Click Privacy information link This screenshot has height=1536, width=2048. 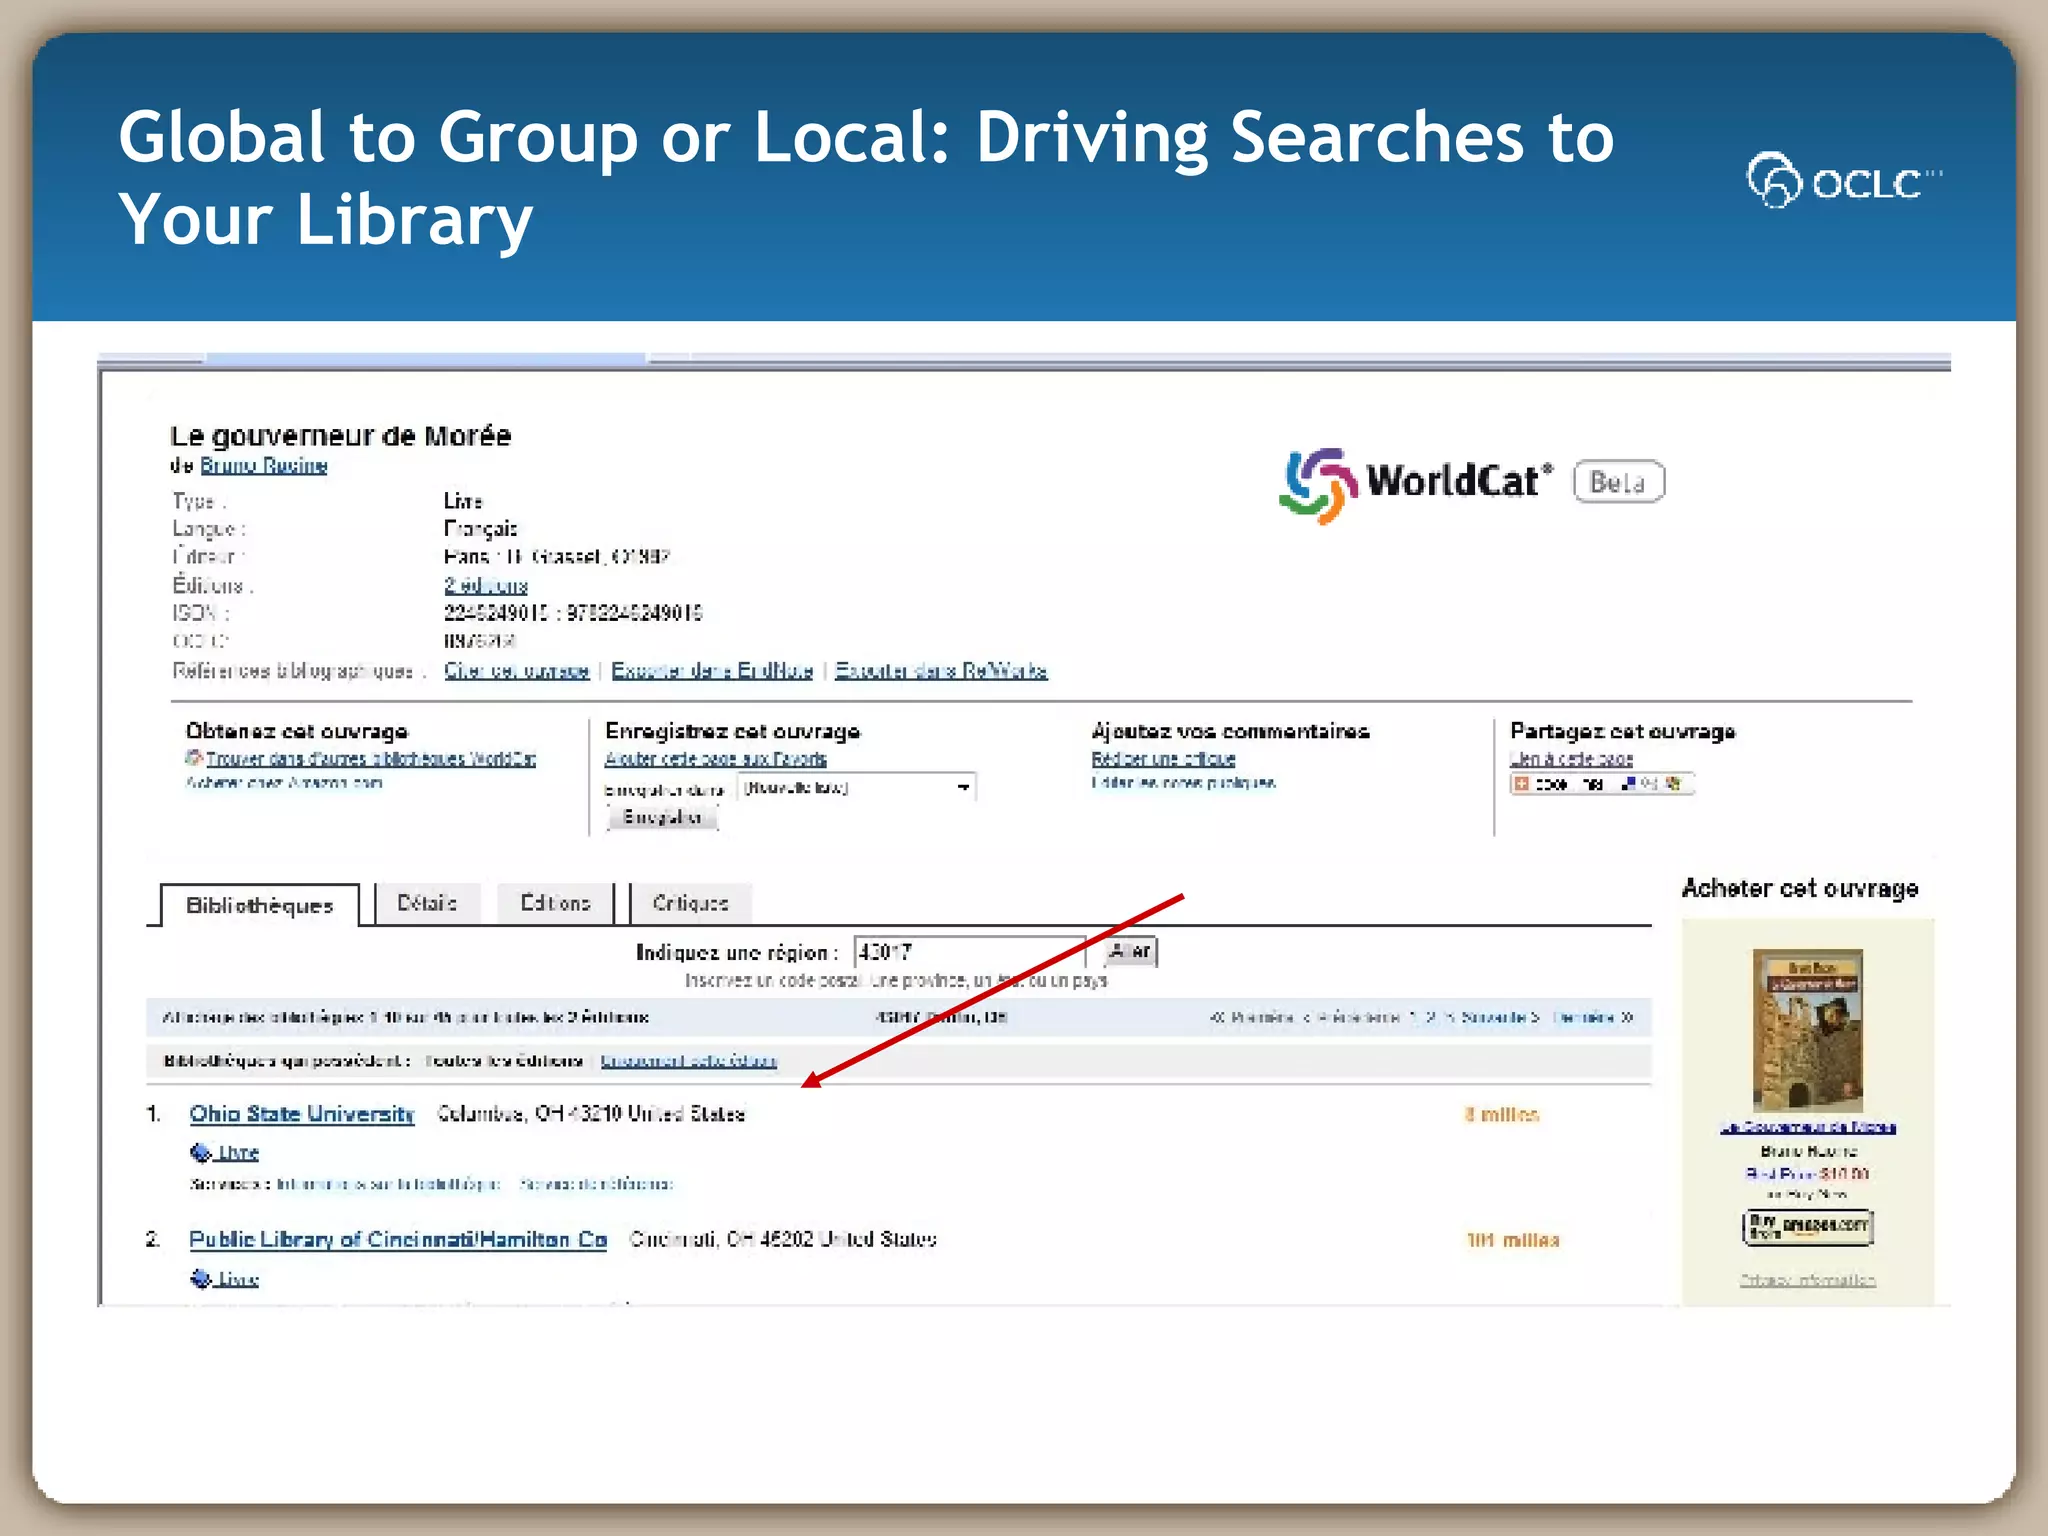[x=1808, y=1280]
